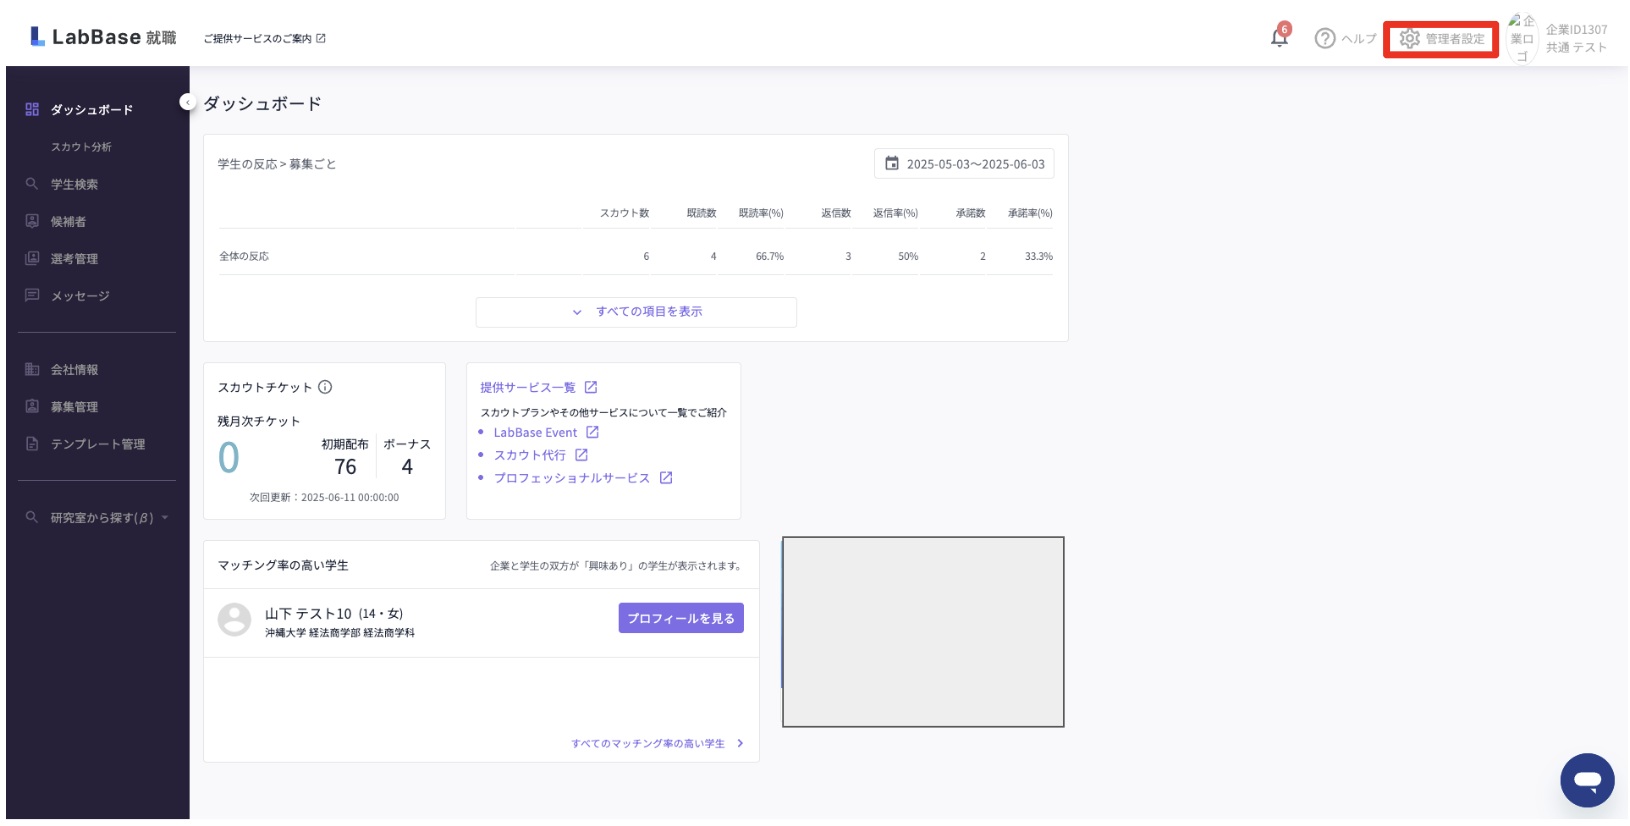Open 選考管理 in the sidebar
The height and width of the screenshot is (826, 1630).
point(74,259)
